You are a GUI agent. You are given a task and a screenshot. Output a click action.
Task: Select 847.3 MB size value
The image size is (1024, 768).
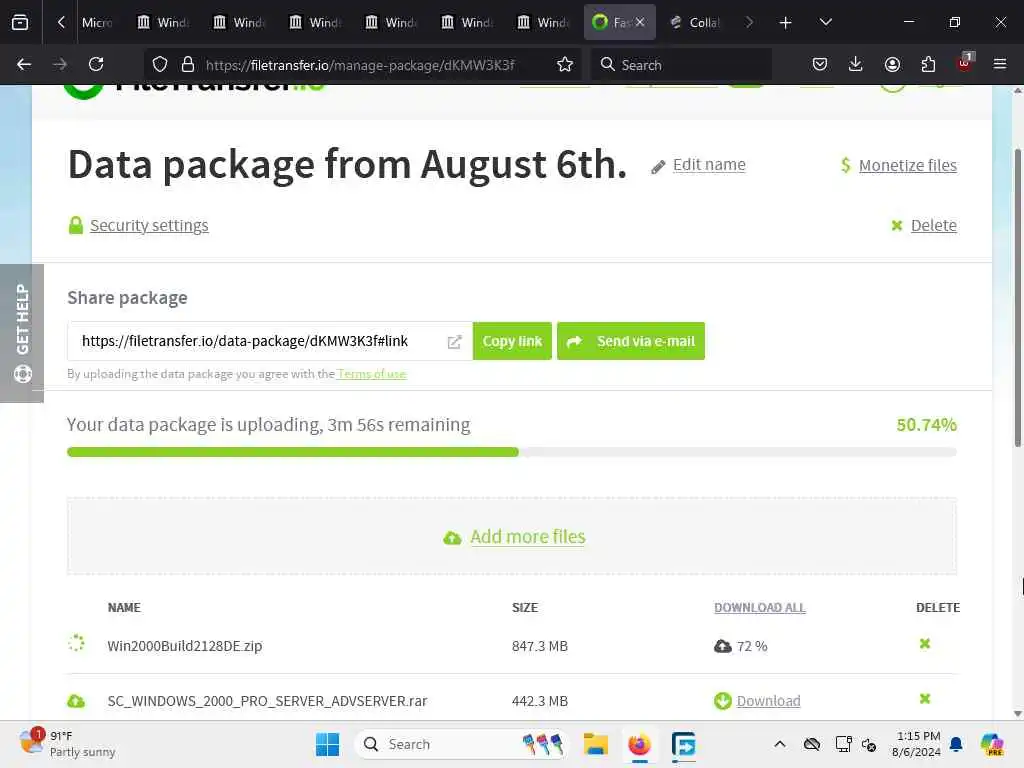539,646
